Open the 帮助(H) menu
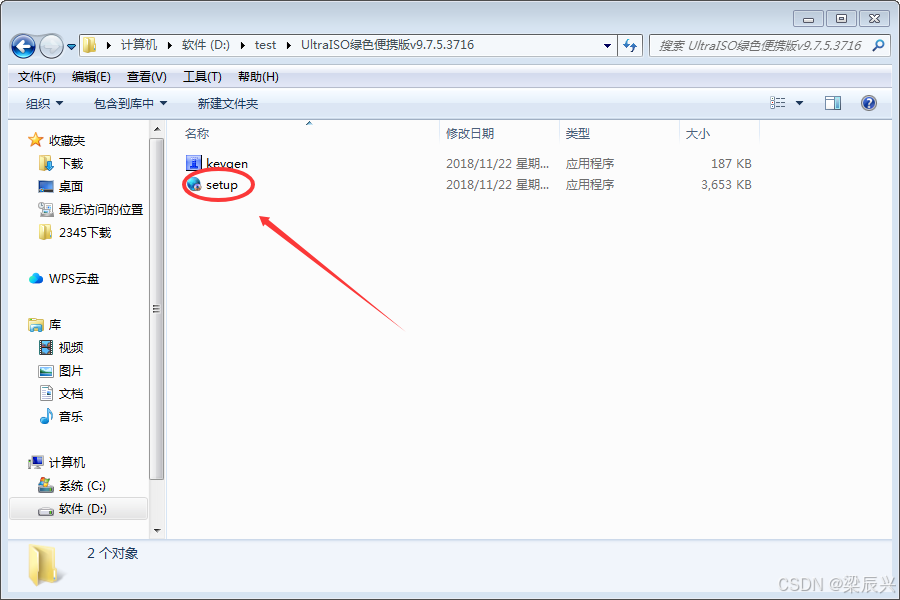 [x=258, y=77]
